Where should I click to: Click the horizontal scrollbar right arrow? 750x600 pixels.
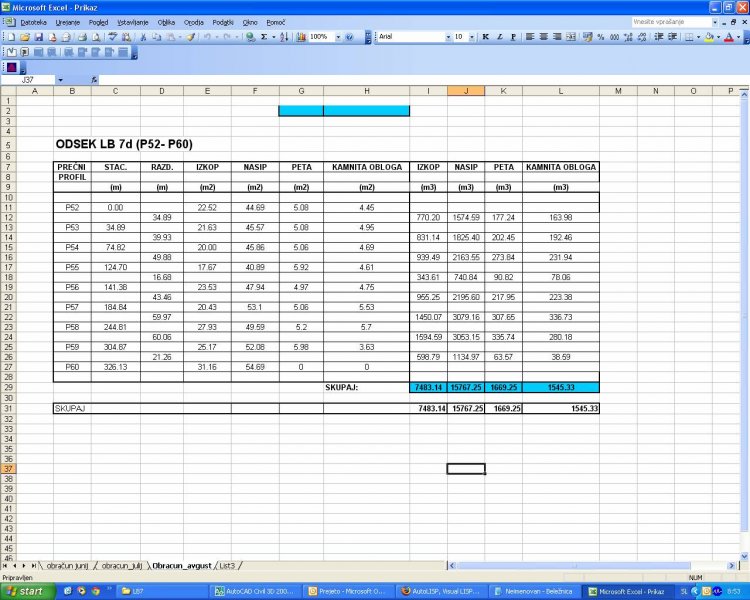pos(731,566)
